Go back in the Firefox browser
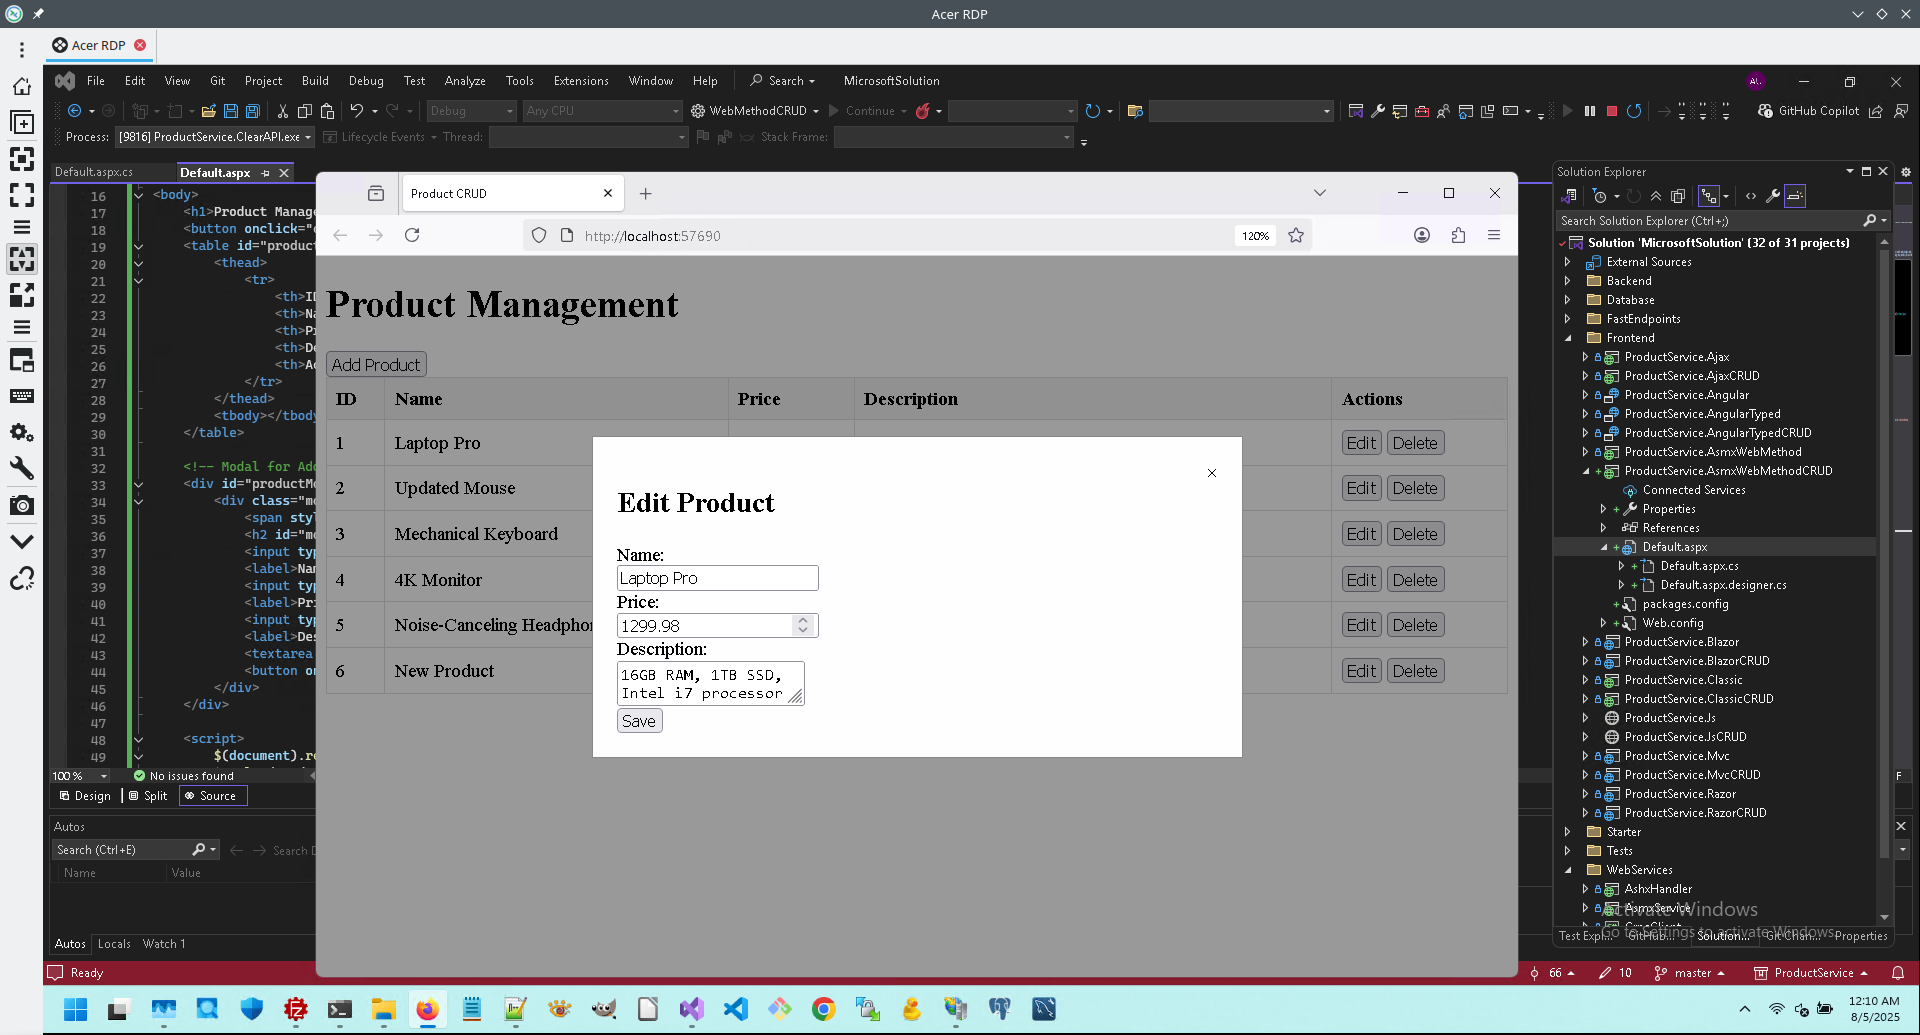This screenshot has width=1920, height=1035. click(340, 235)
